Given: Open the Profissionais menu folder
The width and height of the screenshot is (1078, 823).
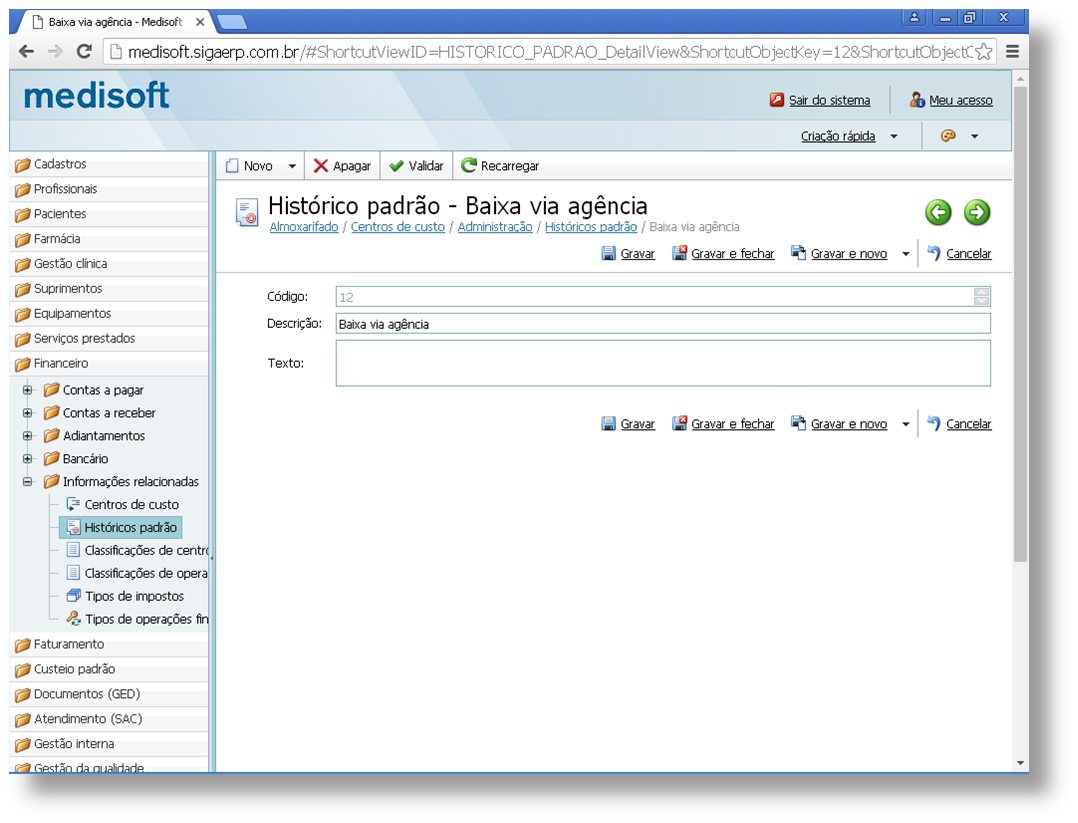Looking at the screenshot, I should tap(109, 189).
